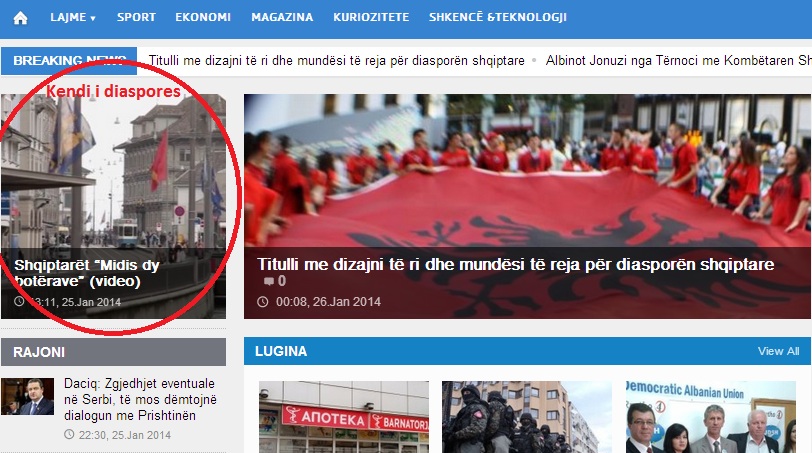Click timestamp 22:30, 25.Jan 2014
Image resolution: width=812 pixels, height=453 pixels.
pyautogui.click(x=125, y=435)
